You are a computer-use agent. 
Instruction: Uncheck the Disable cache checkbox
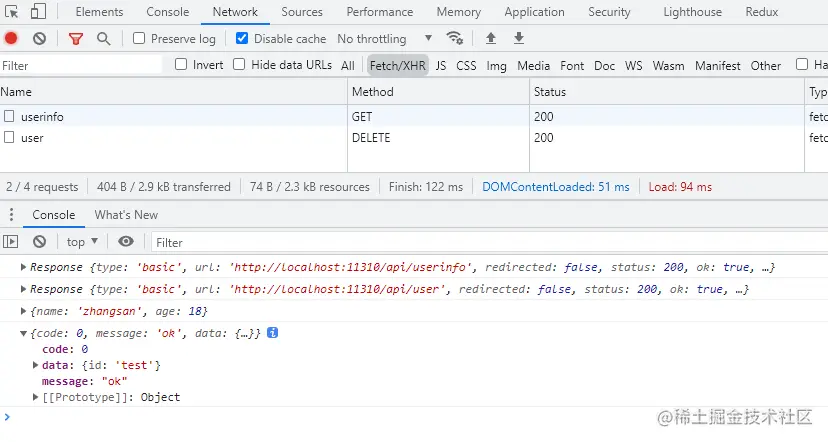[x=242, y=39]
